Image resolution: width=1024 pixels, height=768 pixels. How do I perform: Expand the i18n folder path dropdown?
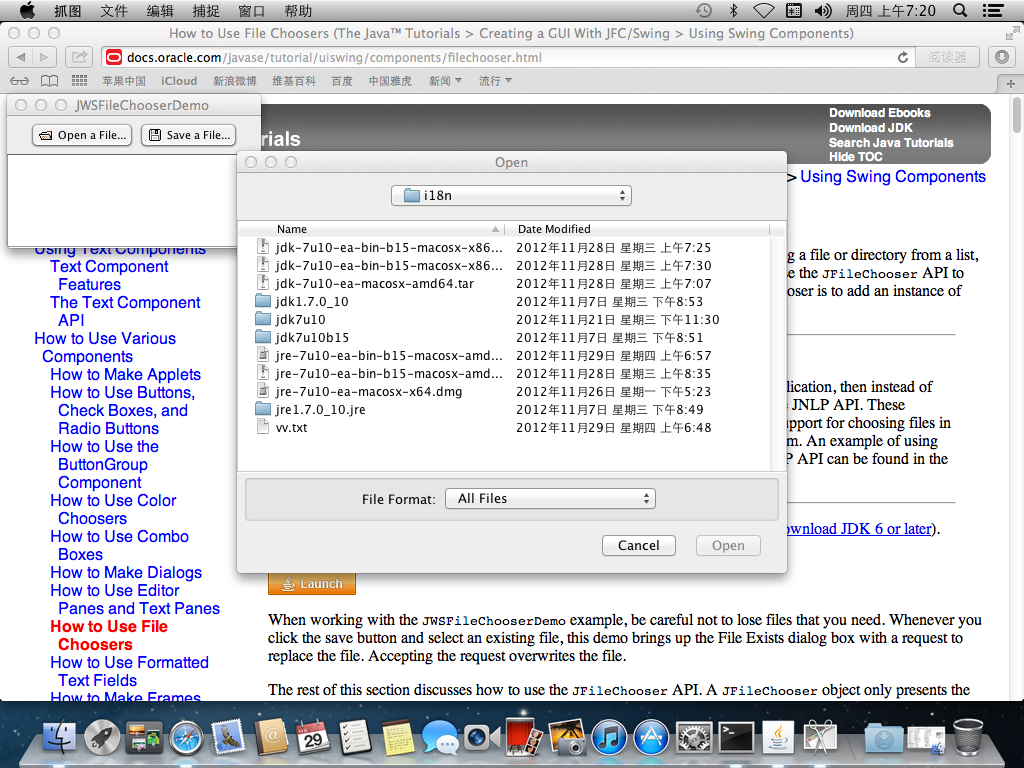pyautogui.click(x=511, y=195)
